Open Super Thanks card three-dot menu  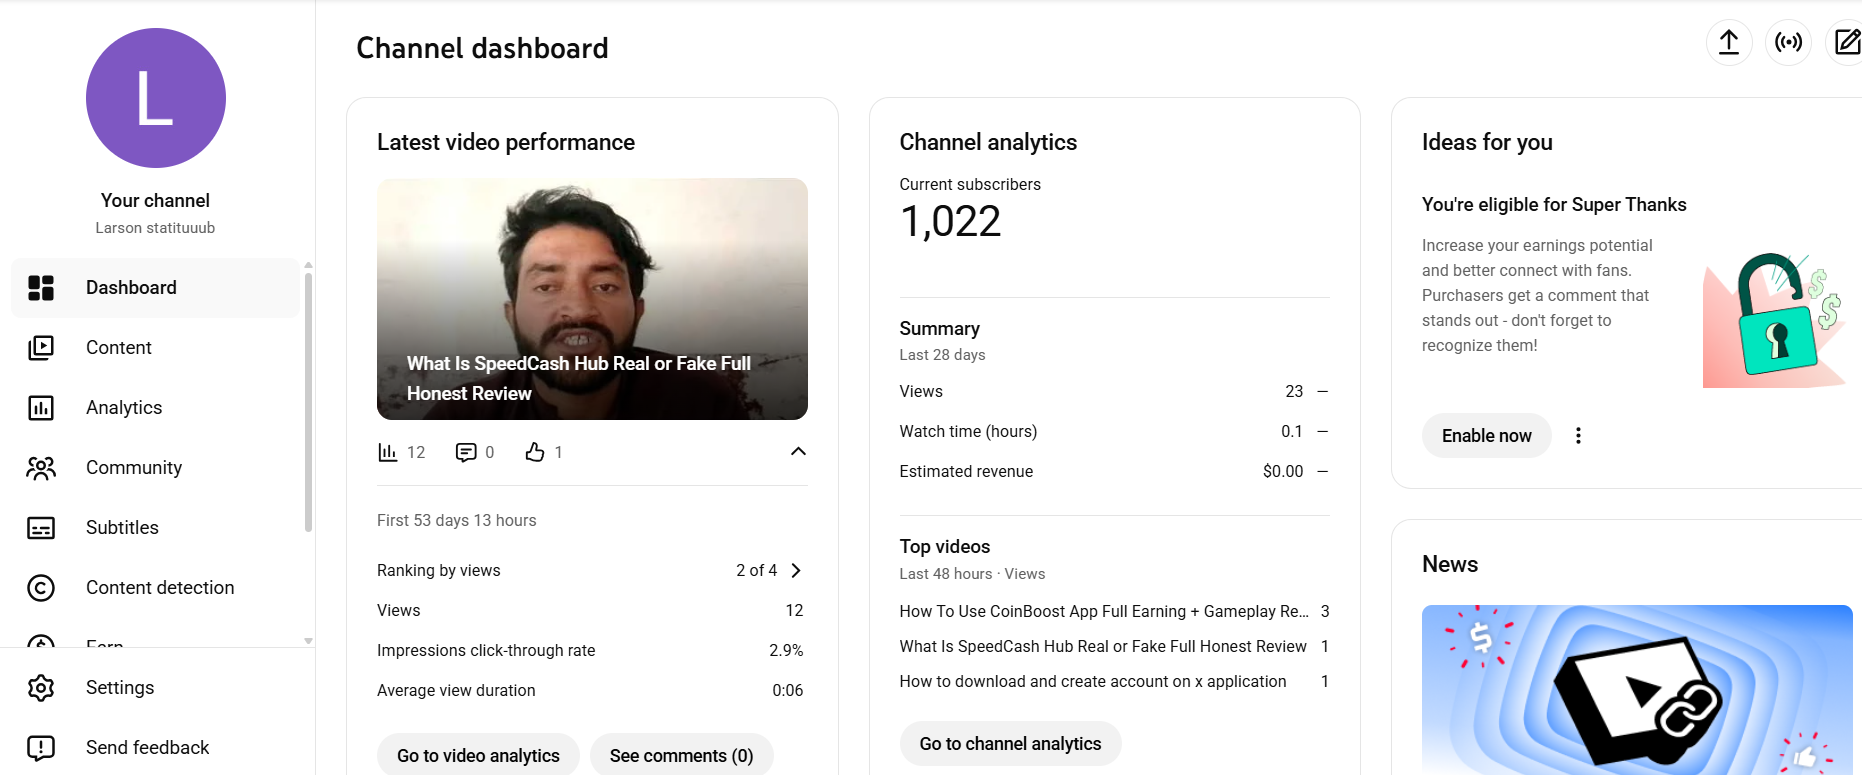[1578, 435]
